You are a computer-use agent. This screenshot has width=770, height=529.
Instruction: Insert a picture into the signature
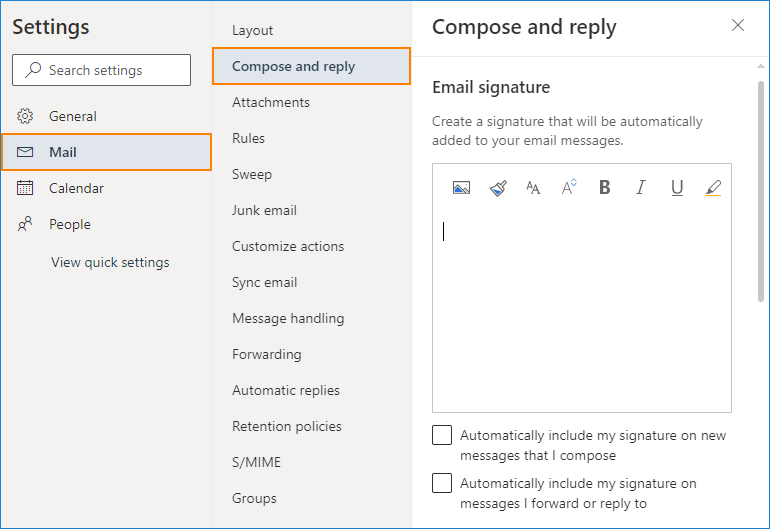coord(461,188)
